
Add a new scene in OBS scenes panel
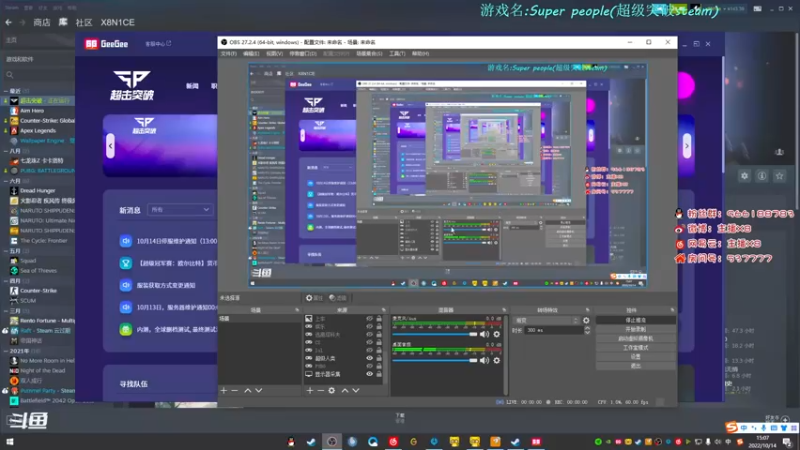pyautogui.click(x=223, y=390)
